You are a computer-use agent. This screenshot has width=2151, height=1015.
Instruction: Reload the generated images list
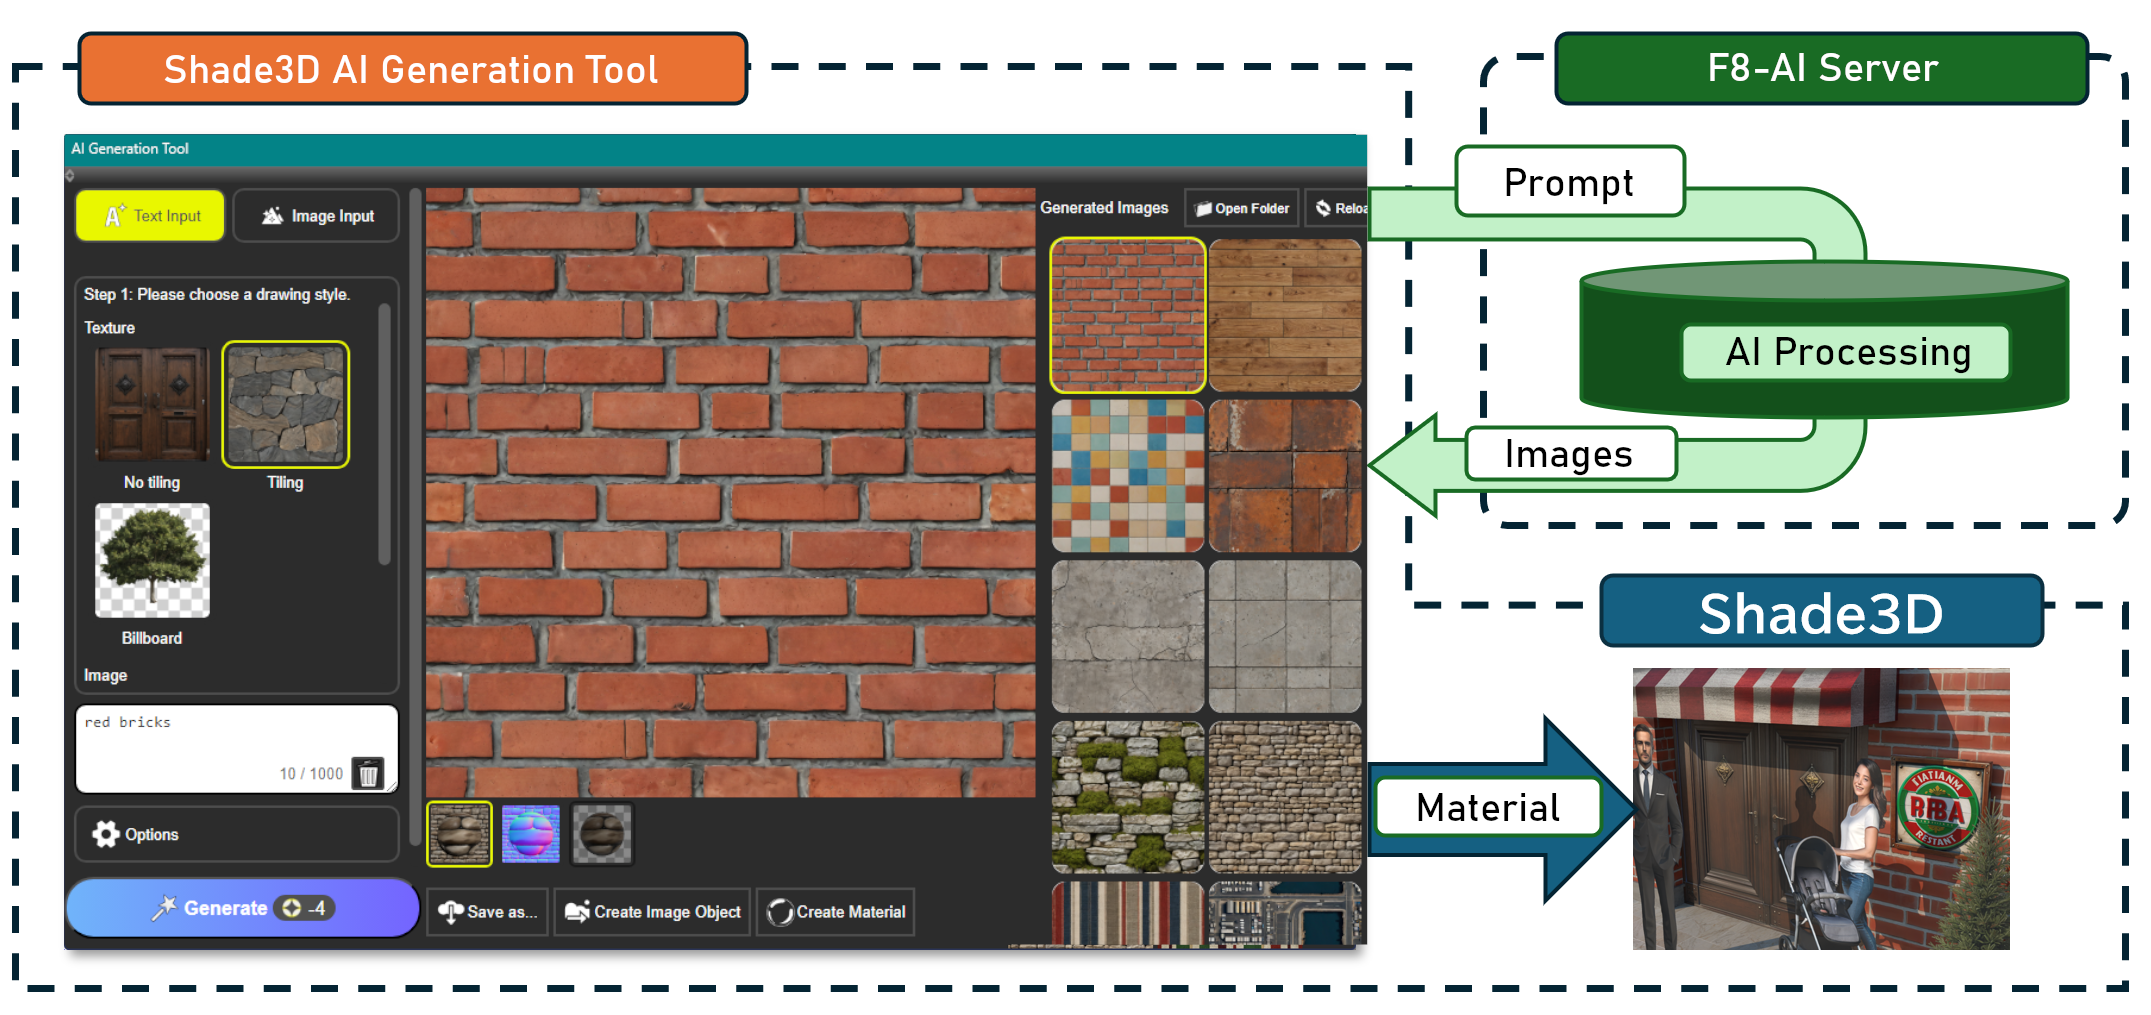[x=1337, y=208]
